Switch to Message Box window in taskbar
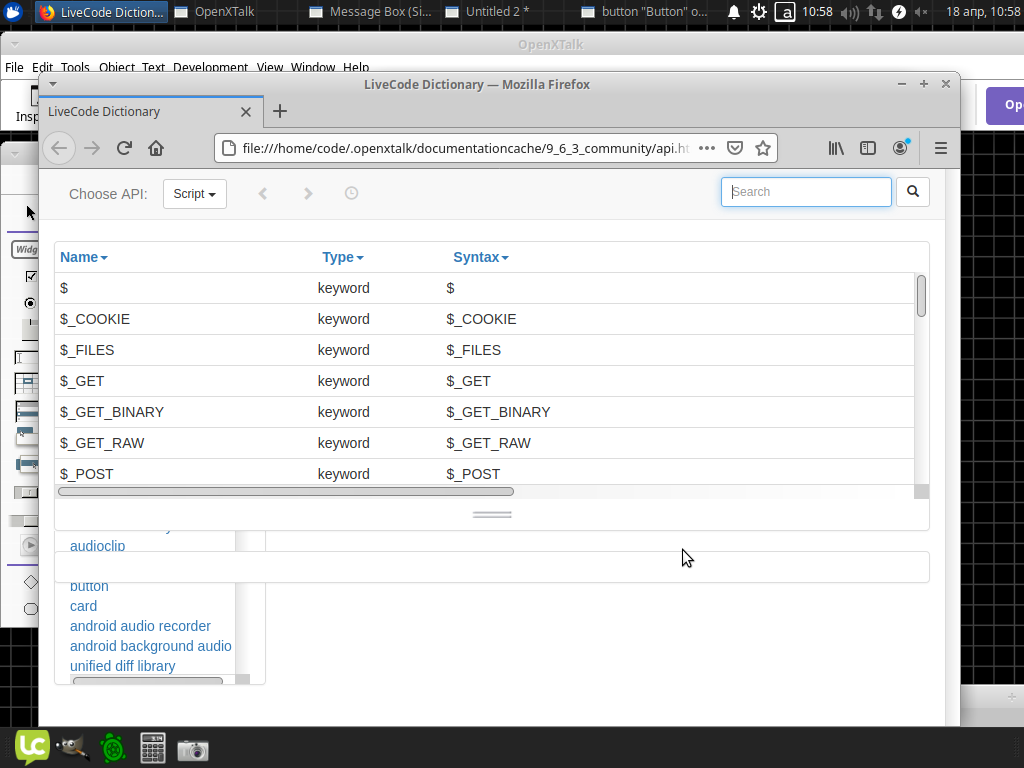Image resolution: width=1024 pixels, height=768 pixels. tap(371, 12)
